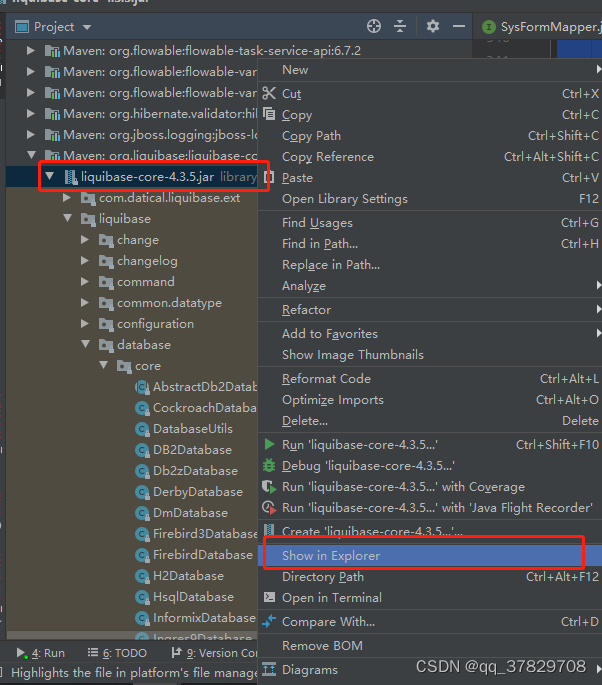Image resolution: width=602 pixels, height=685 pixels.
Task: Select Replace in Path menu entry
Action: tap(430, 264)
